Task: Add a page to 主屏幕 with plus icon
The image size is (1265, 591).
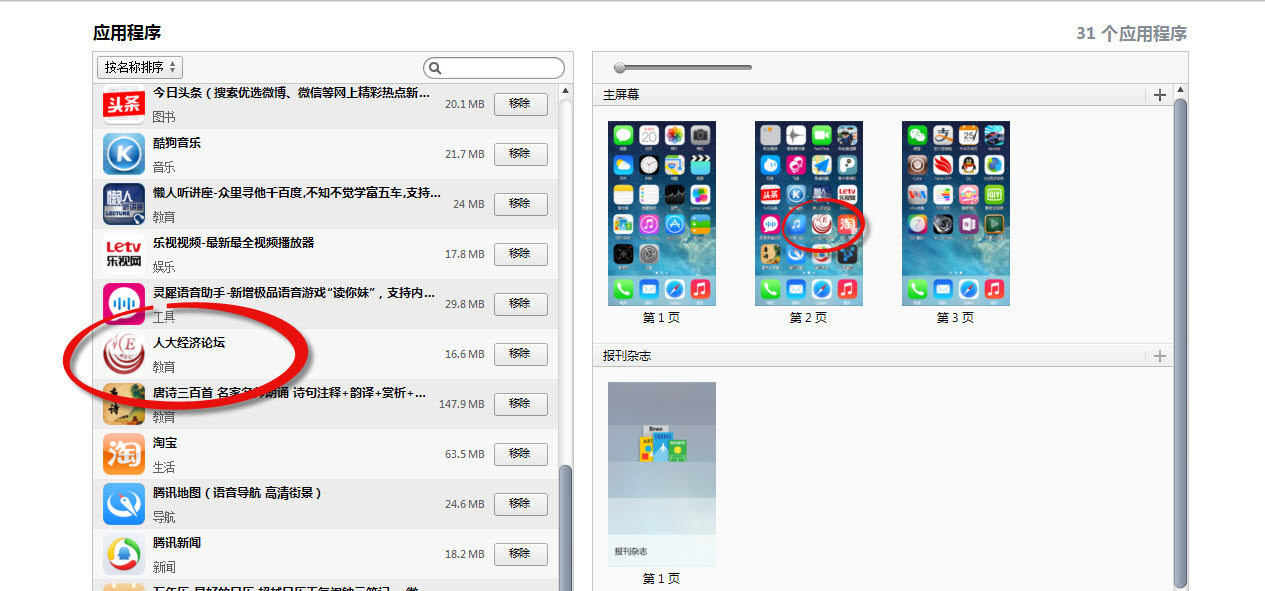Action: [1160, 95]
